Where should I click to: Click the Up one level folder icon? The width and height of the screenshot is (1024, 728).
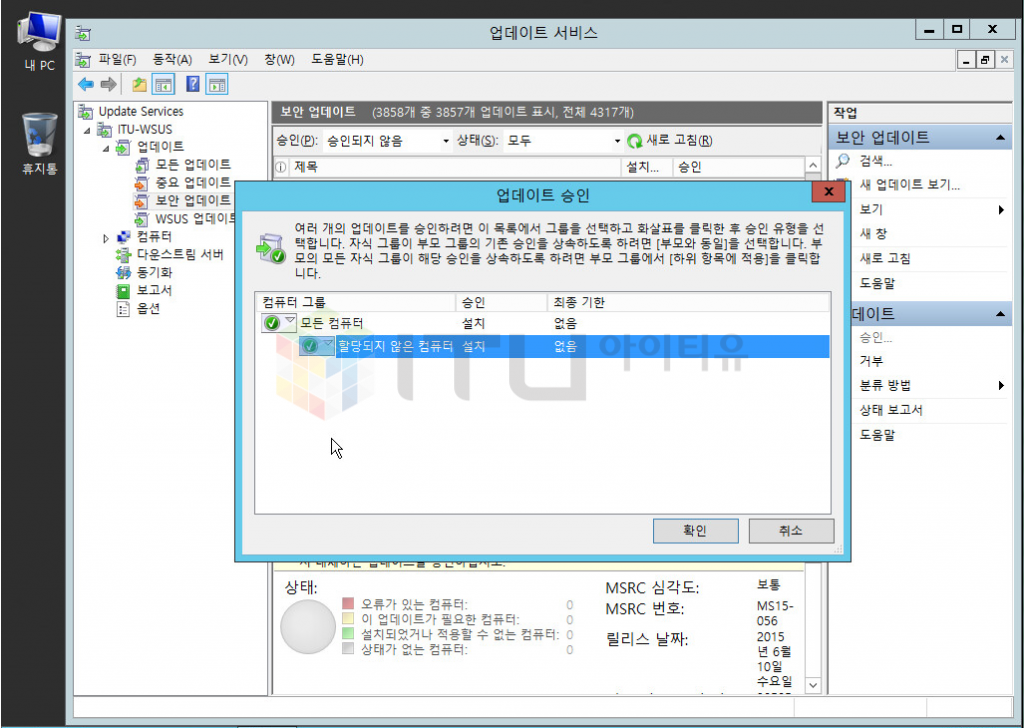click(139, 85)
